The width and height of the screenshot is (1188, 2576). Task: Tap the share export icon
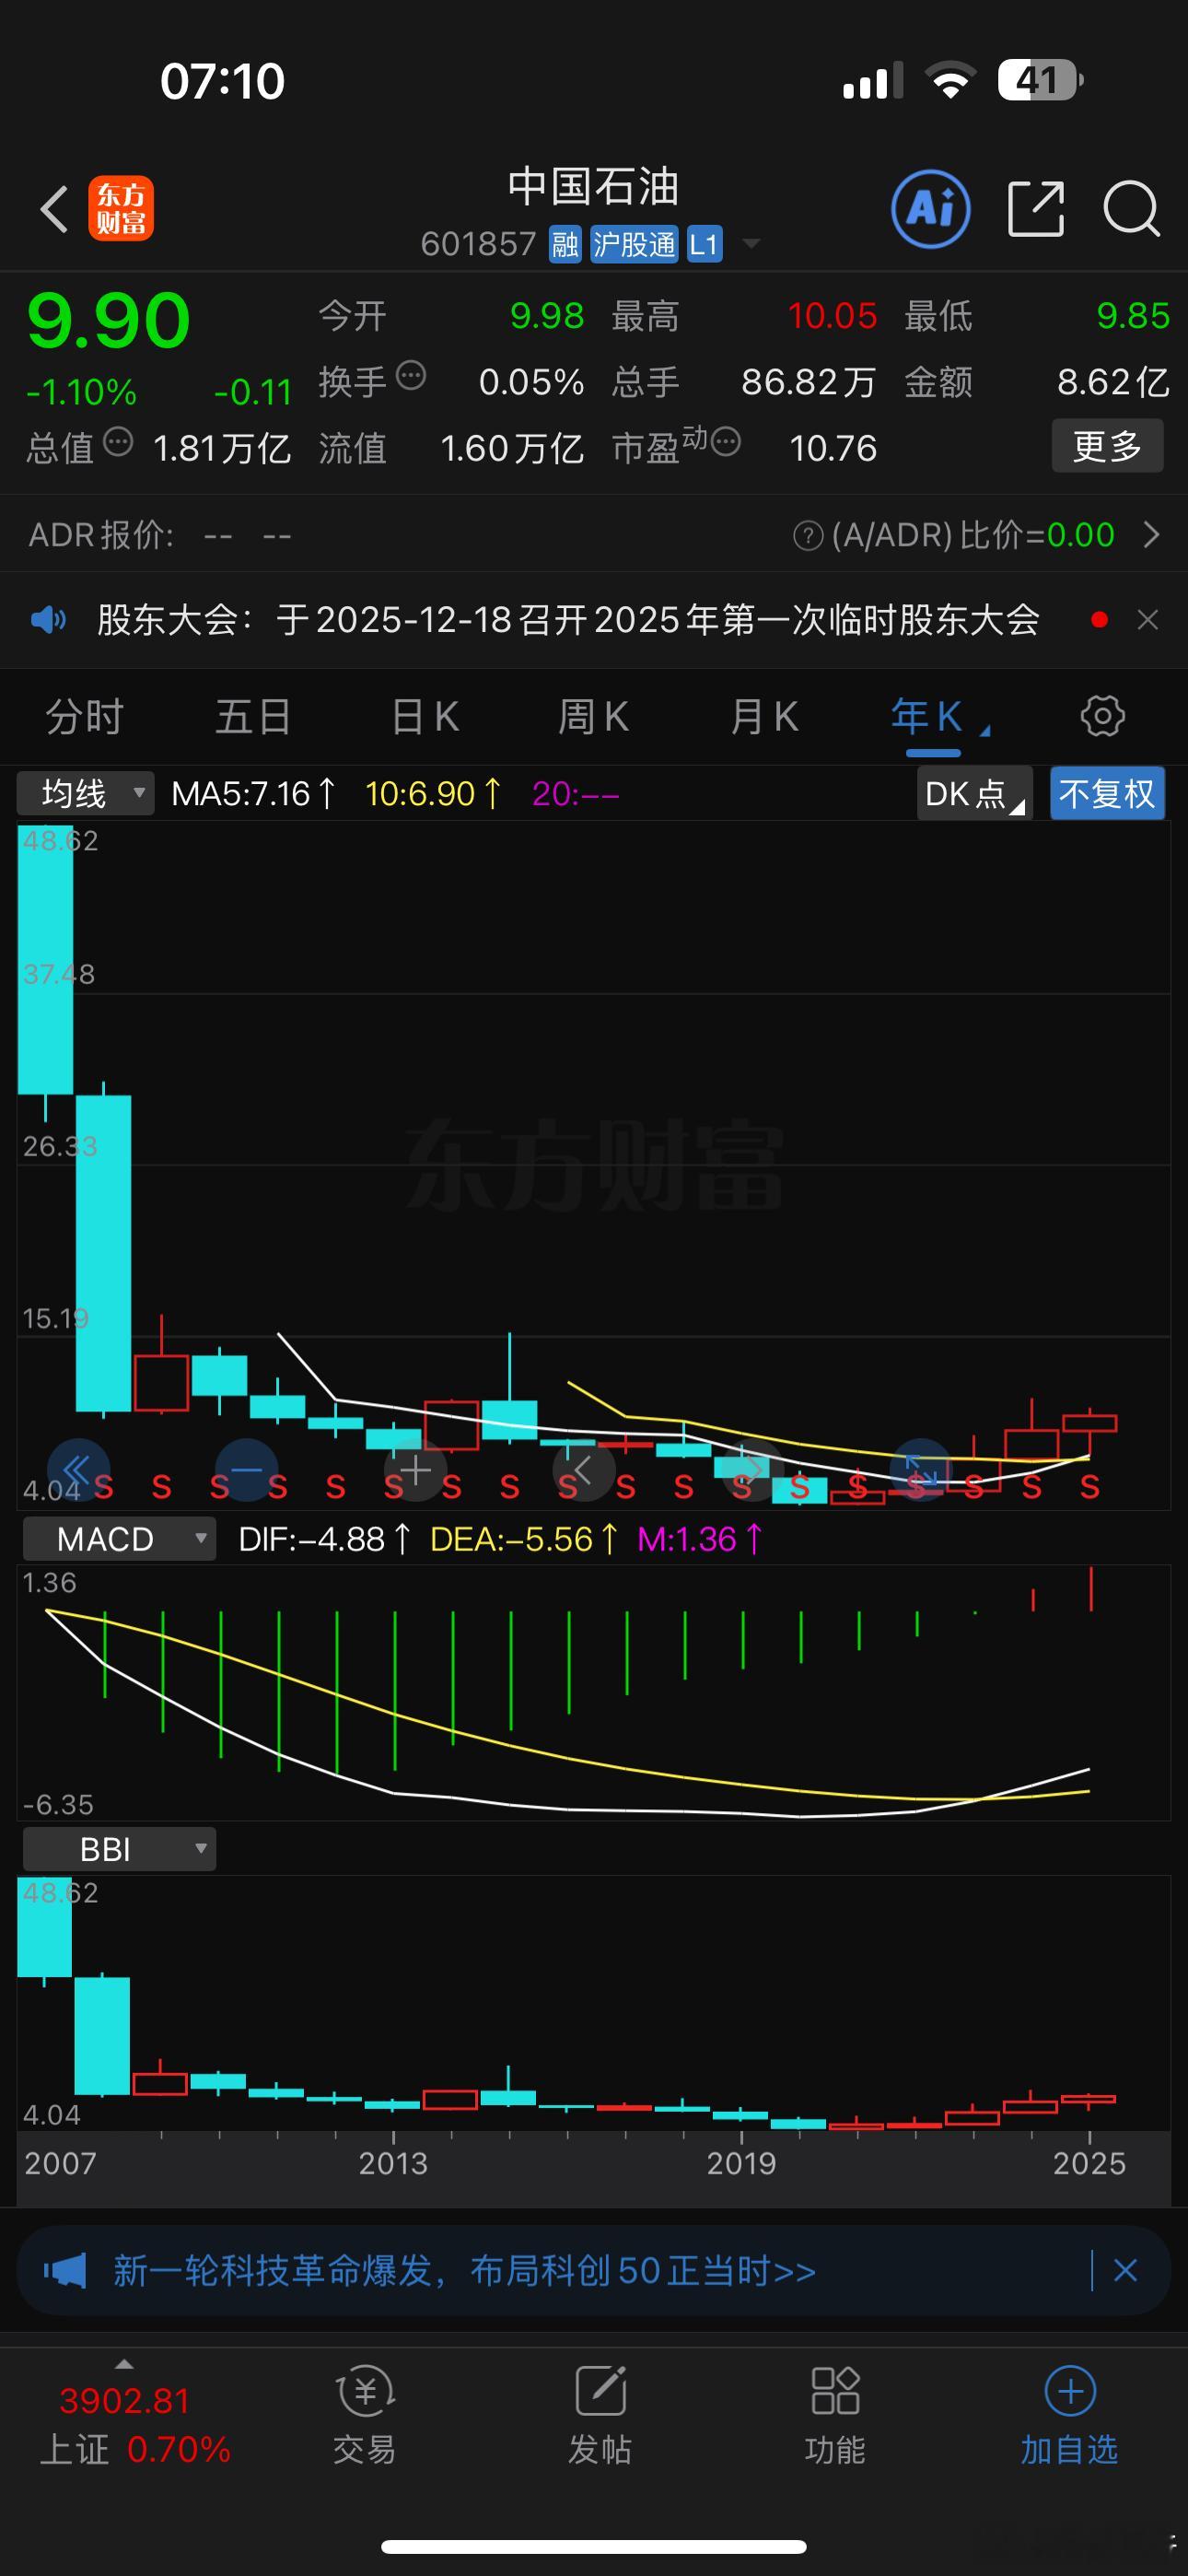pos(1035,209)
